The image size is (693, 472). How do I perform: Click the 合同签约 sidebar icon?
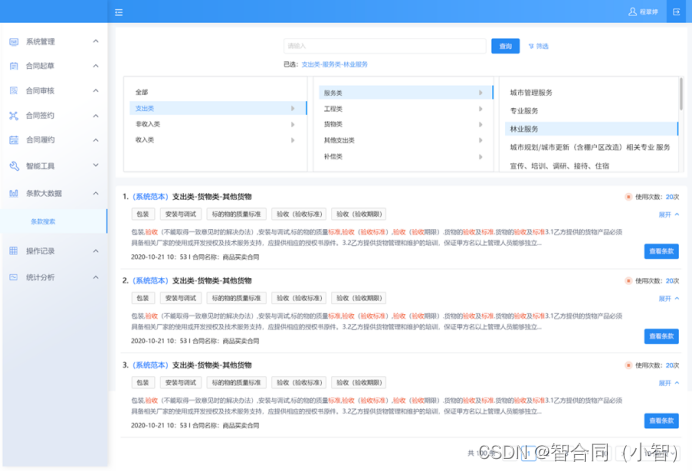14,116
